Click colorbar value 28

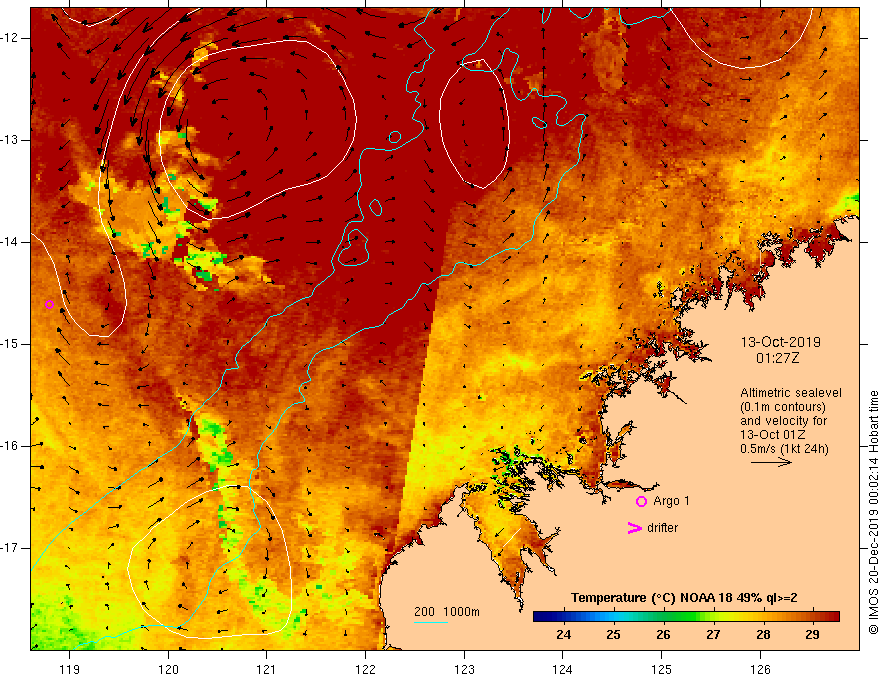coord(763,635)
